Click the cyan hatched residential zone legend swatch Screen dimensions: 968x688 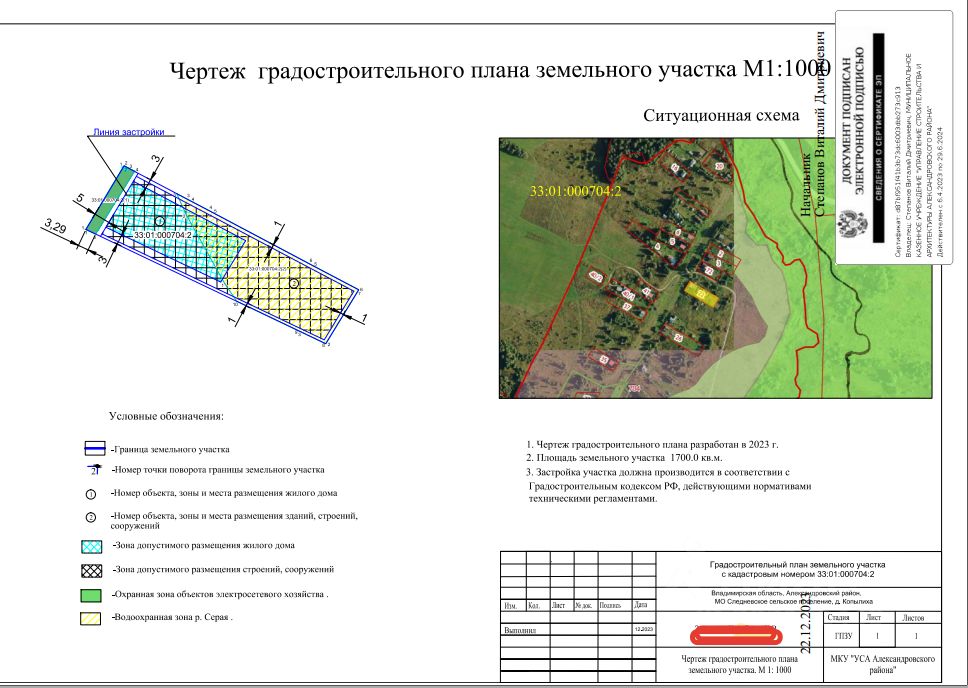click(91, 547)
